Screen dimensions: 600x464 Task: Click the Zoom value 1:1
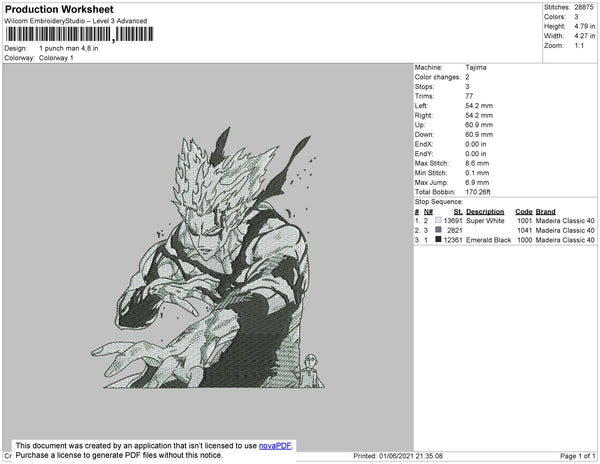point(579,46)
